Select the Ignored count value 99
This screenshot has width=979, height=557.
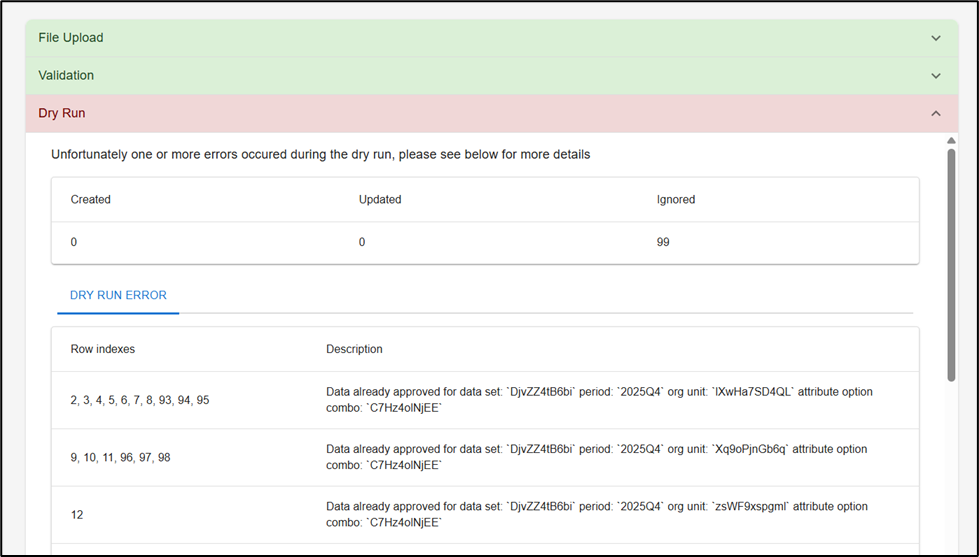663,242
